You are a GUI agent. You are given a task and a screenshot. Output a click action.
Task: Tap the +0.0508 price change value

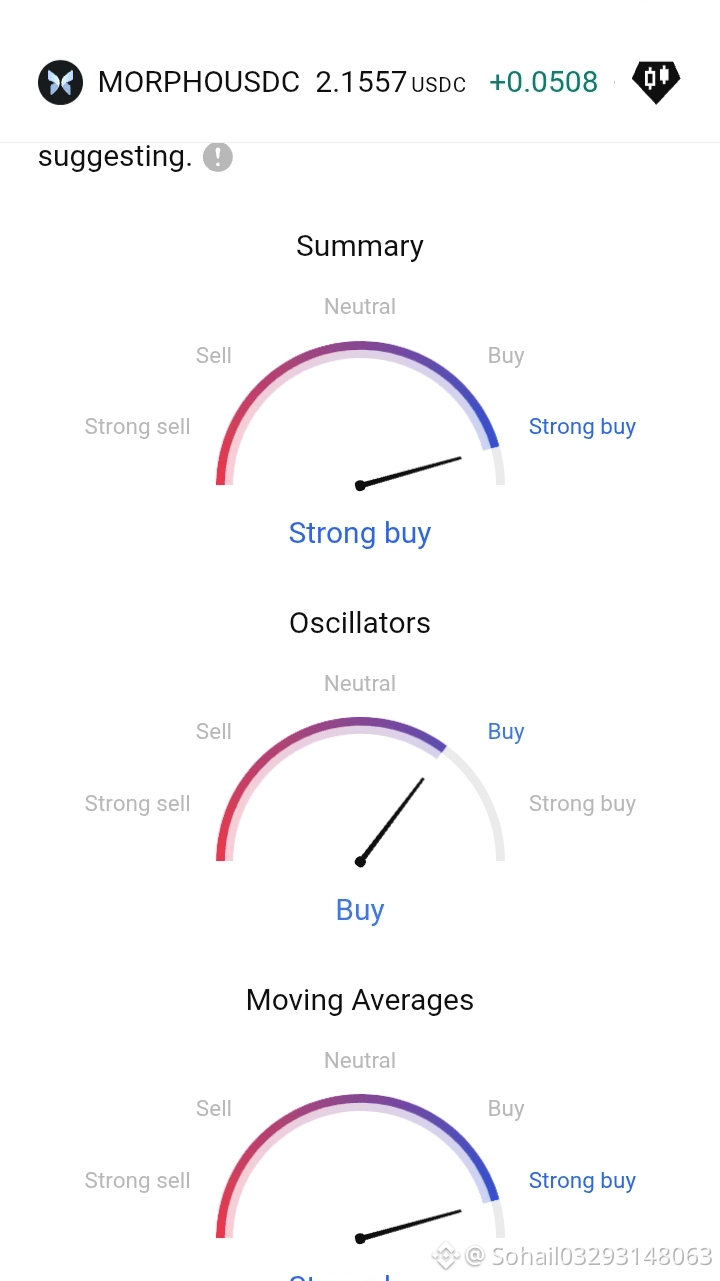click(543, 82)
